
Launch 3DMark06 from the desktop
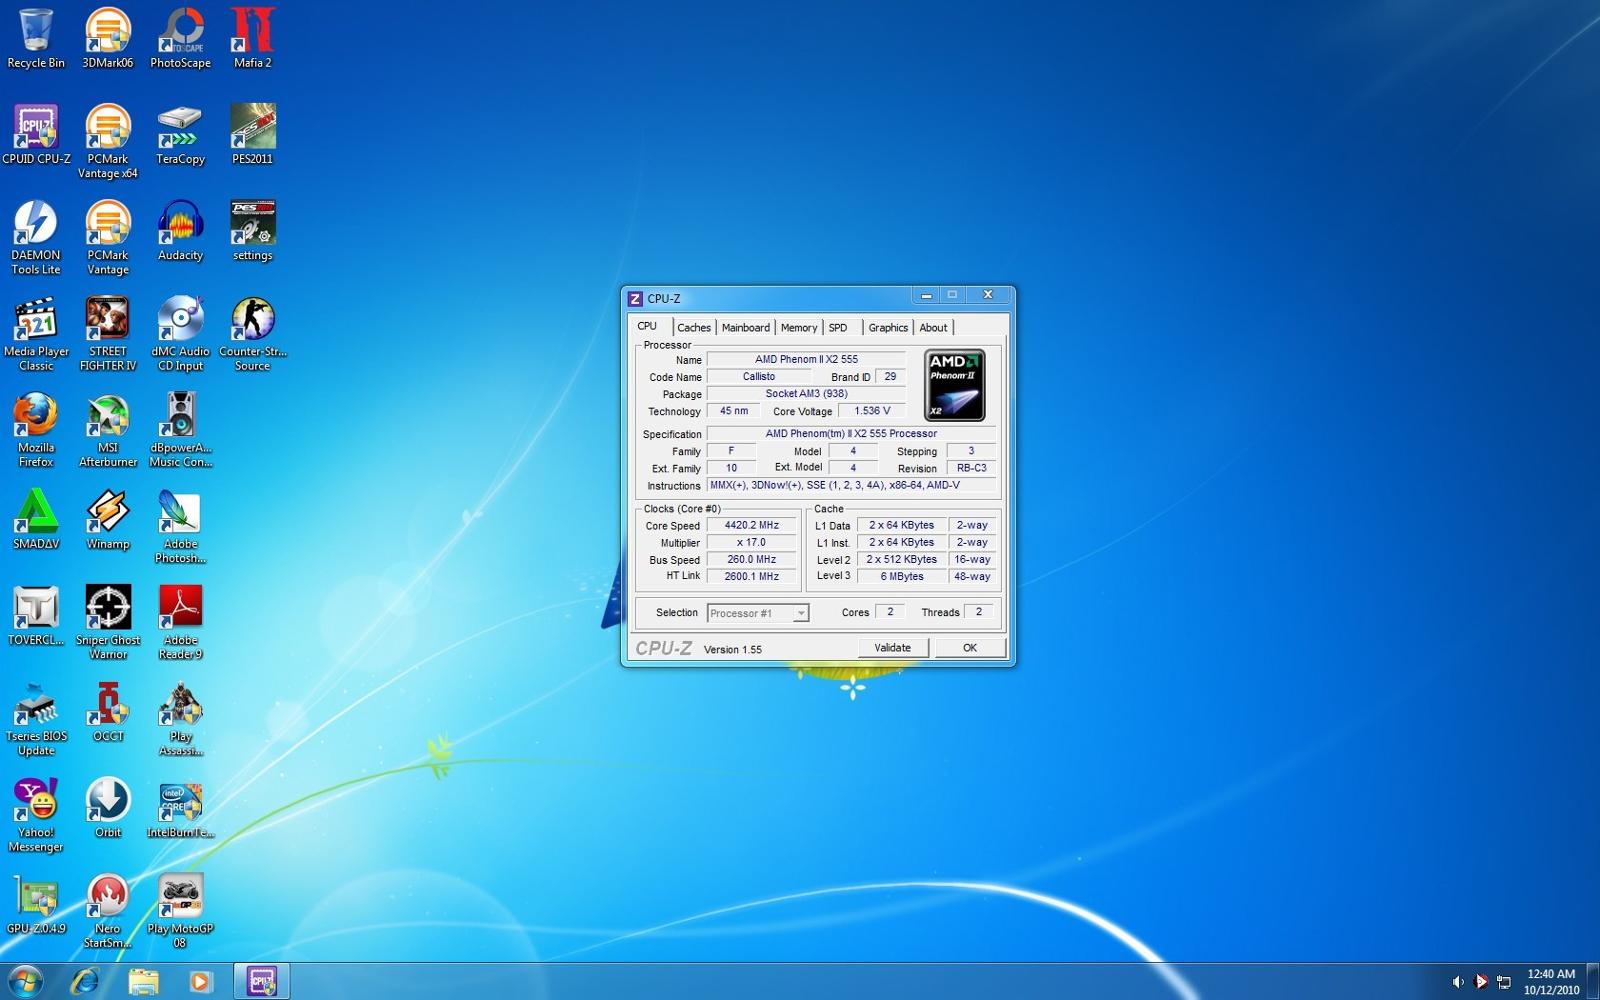[x=108, y=38]
